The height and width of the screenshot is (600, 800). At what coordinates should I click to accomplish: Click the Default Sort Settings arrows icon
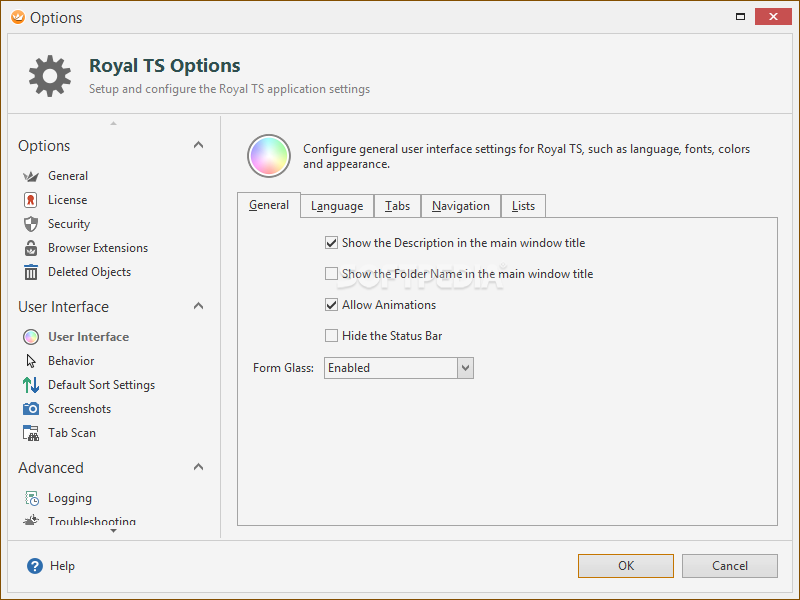pyautogui.click(x=31, y=385)
